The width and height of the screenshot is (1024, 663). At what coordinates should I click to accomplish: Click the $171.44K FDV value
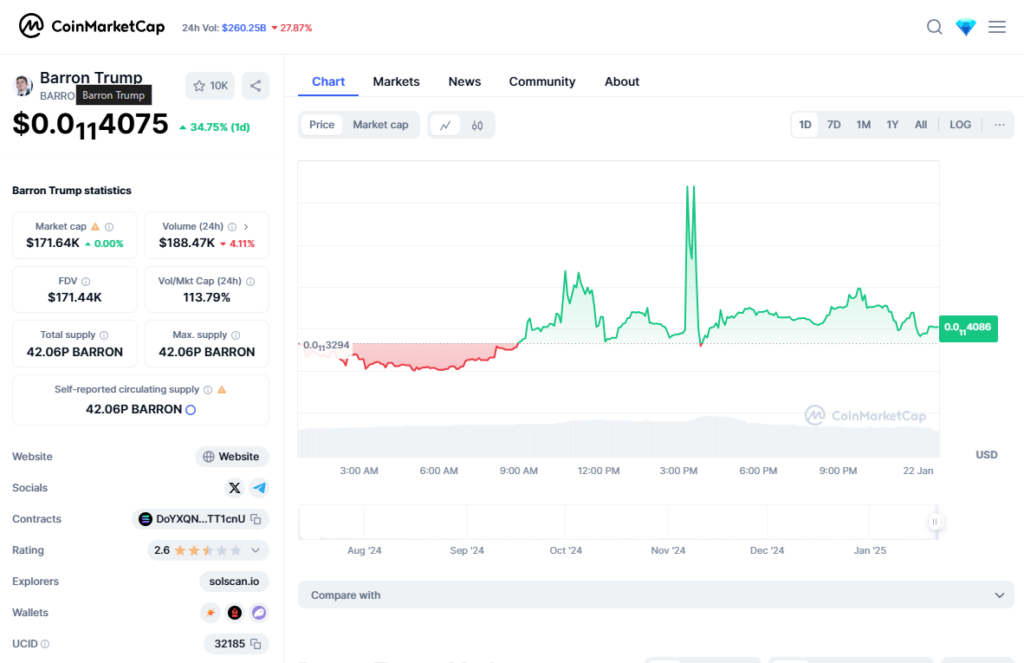(x=74, y=298)
